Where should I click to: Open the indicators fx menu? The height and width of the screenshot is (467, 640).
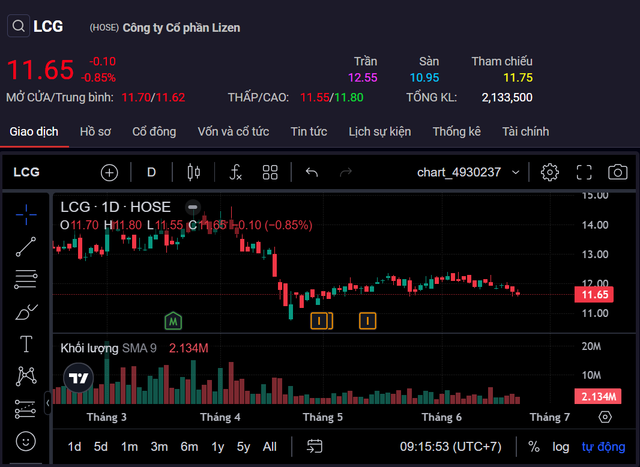[x=235, y=172]
